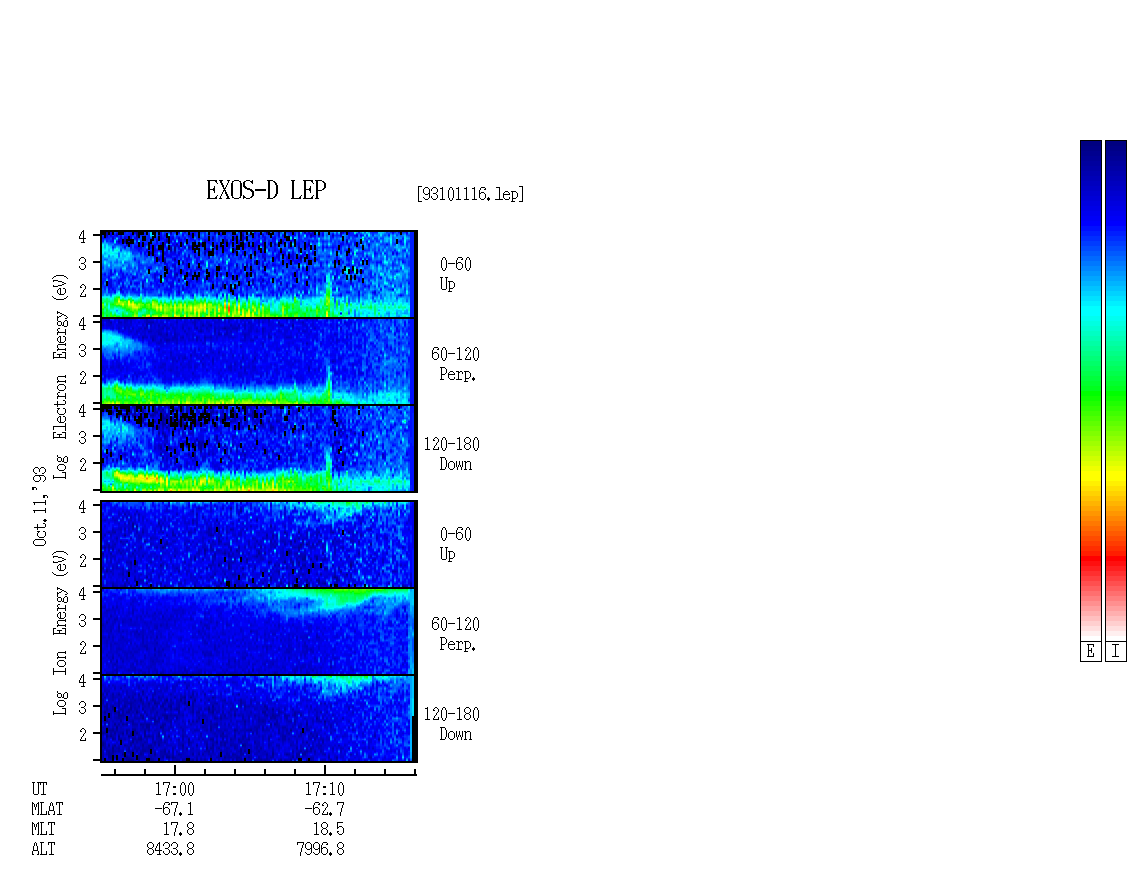The width and height of the screenshot is (1130, 875).
Task: Click the MLAT value -67.1
Action: pyautogui.click(x=174, y=809)
